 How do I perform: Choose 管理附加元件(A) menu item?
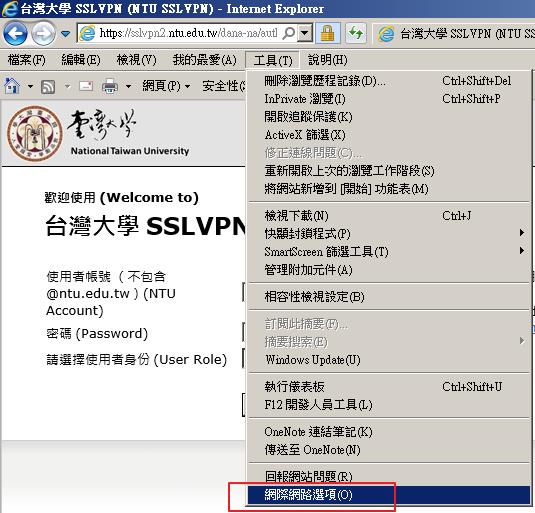389,270
